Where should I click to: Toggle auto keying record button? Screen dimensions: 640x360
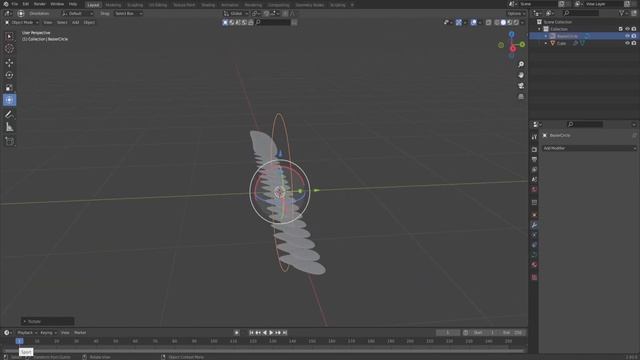pos(236,333)
